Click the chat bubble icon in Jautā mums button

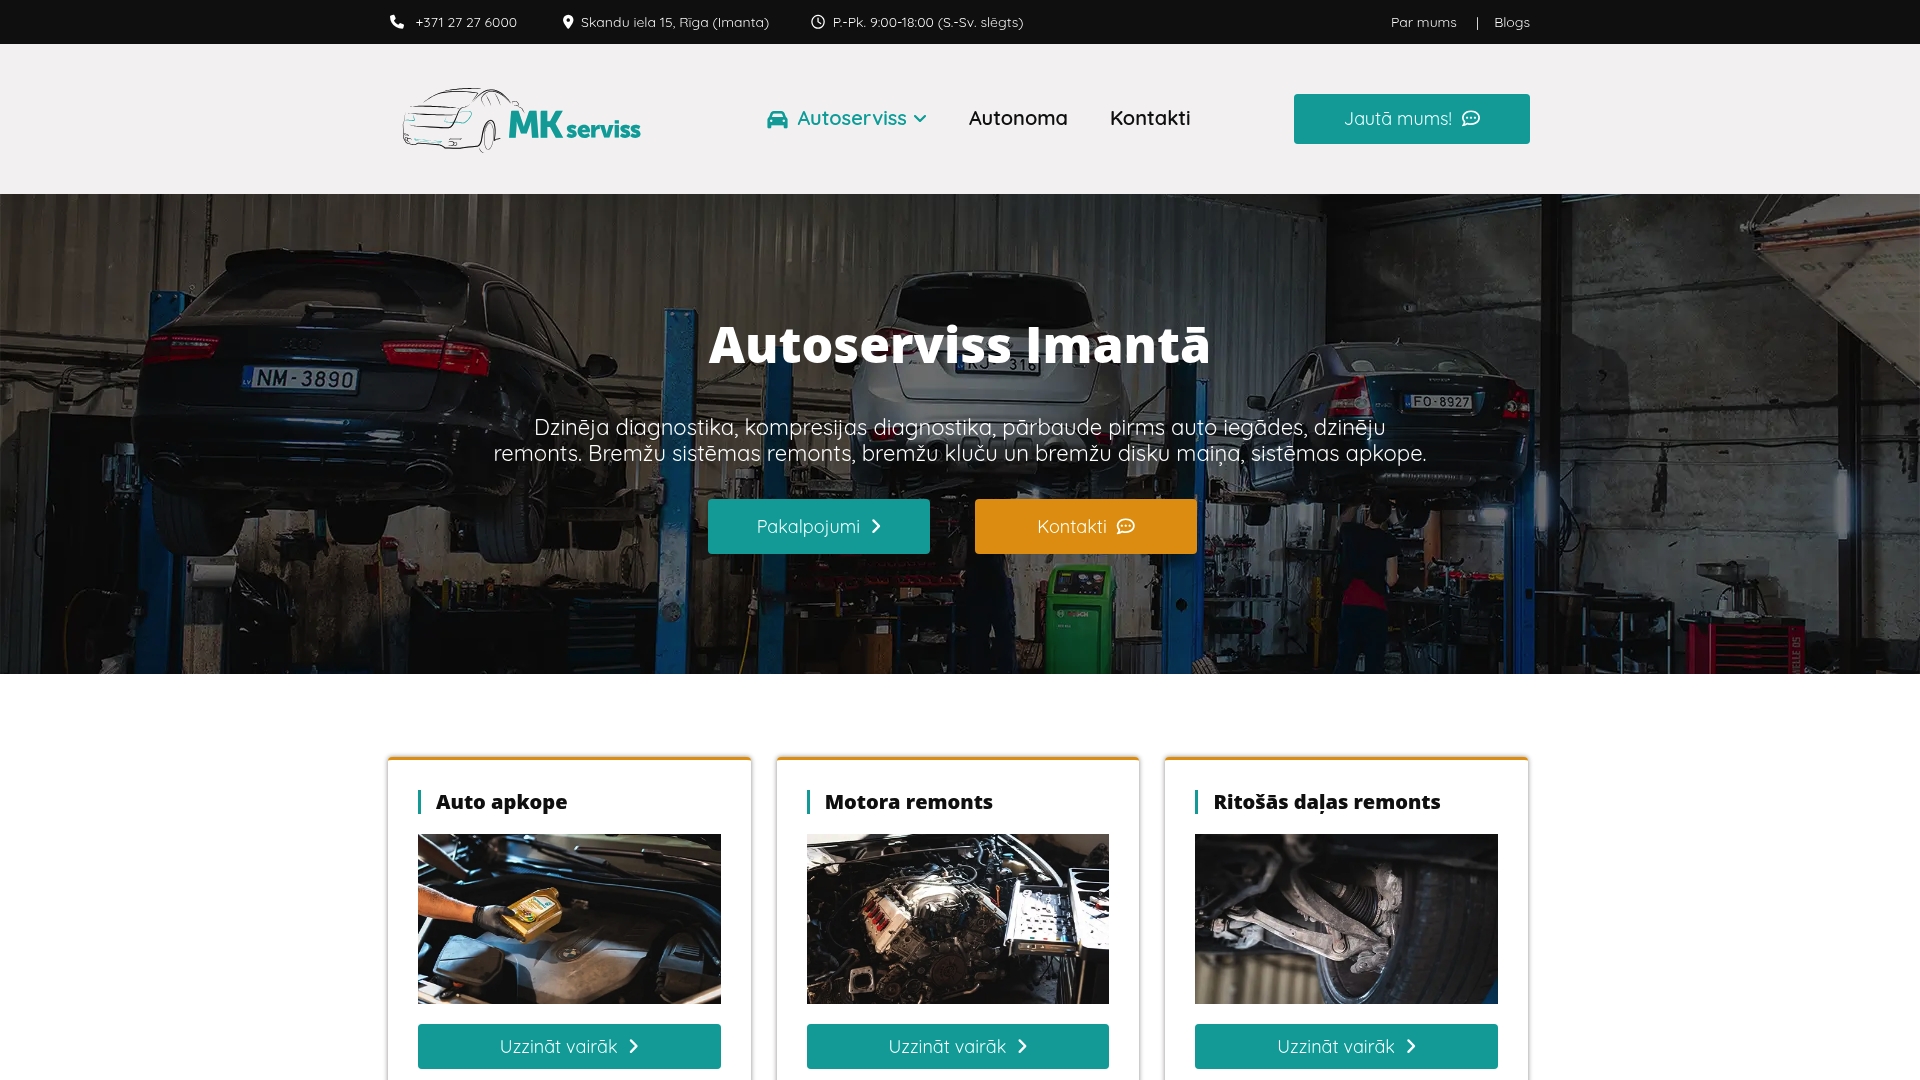[x=1472, y=118]
